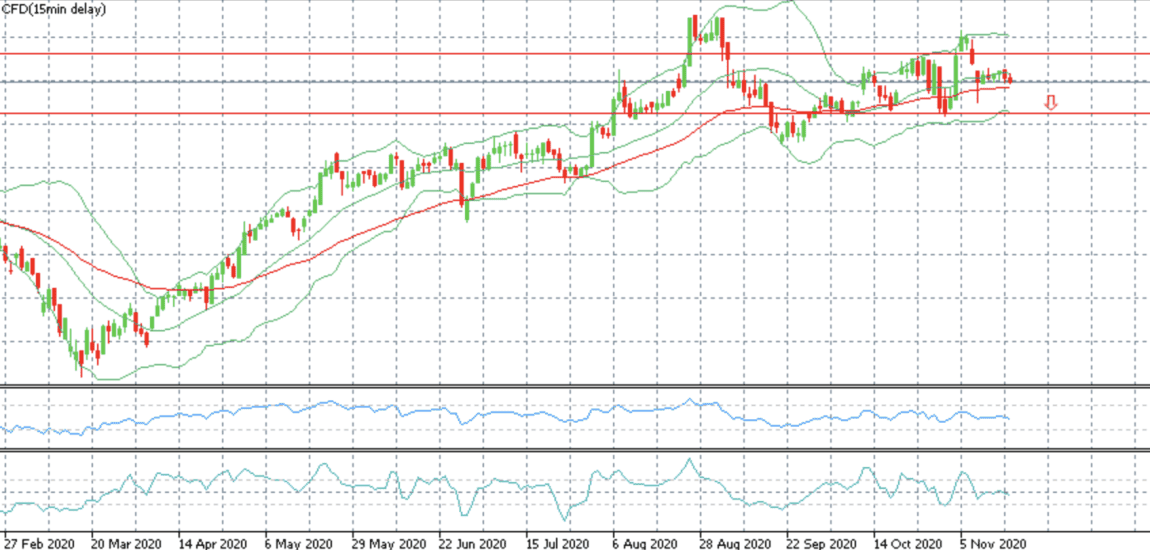
Task: Click the 22 Sep 2020 date label
Action: click(x=822, y=544)
